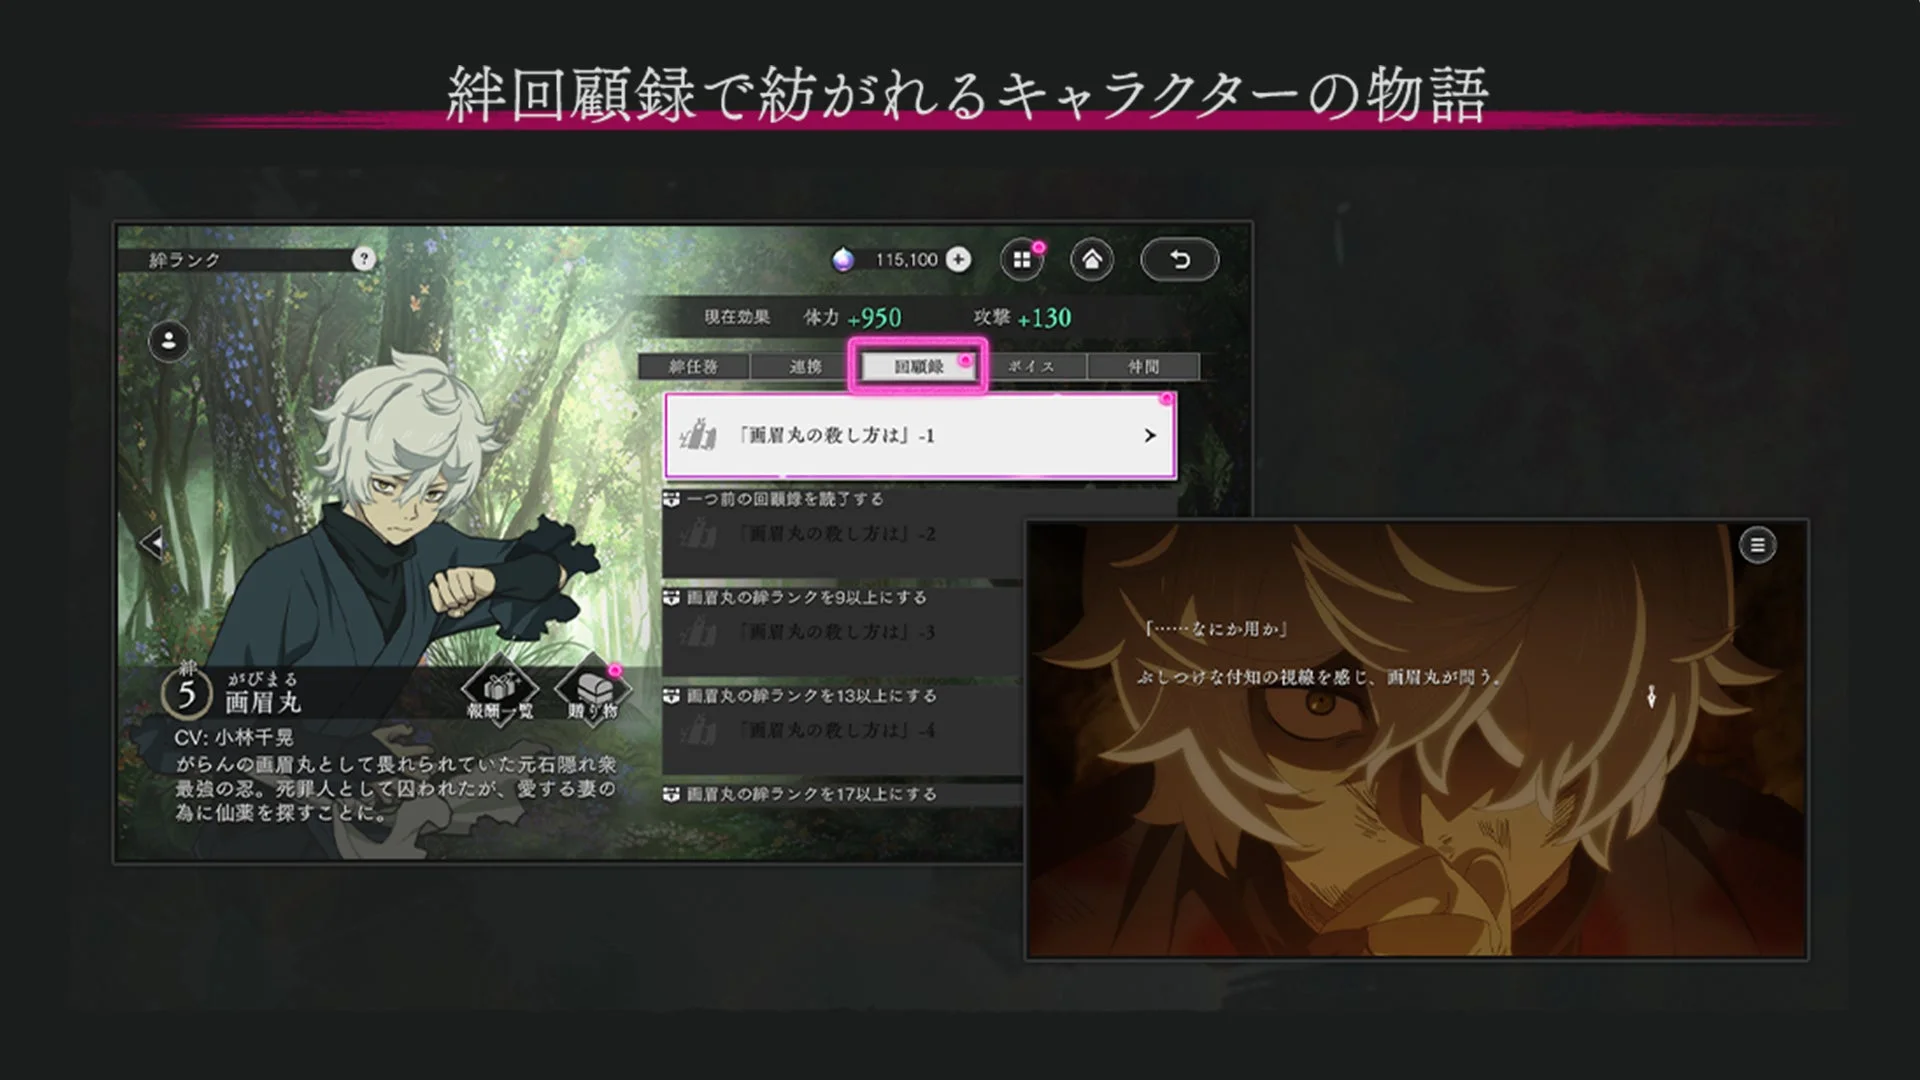Image resolution: width=1920 pixels, height=1080 pixels.
Task: Open the grid app menu with notification dot
Action: coord(1021,258)
